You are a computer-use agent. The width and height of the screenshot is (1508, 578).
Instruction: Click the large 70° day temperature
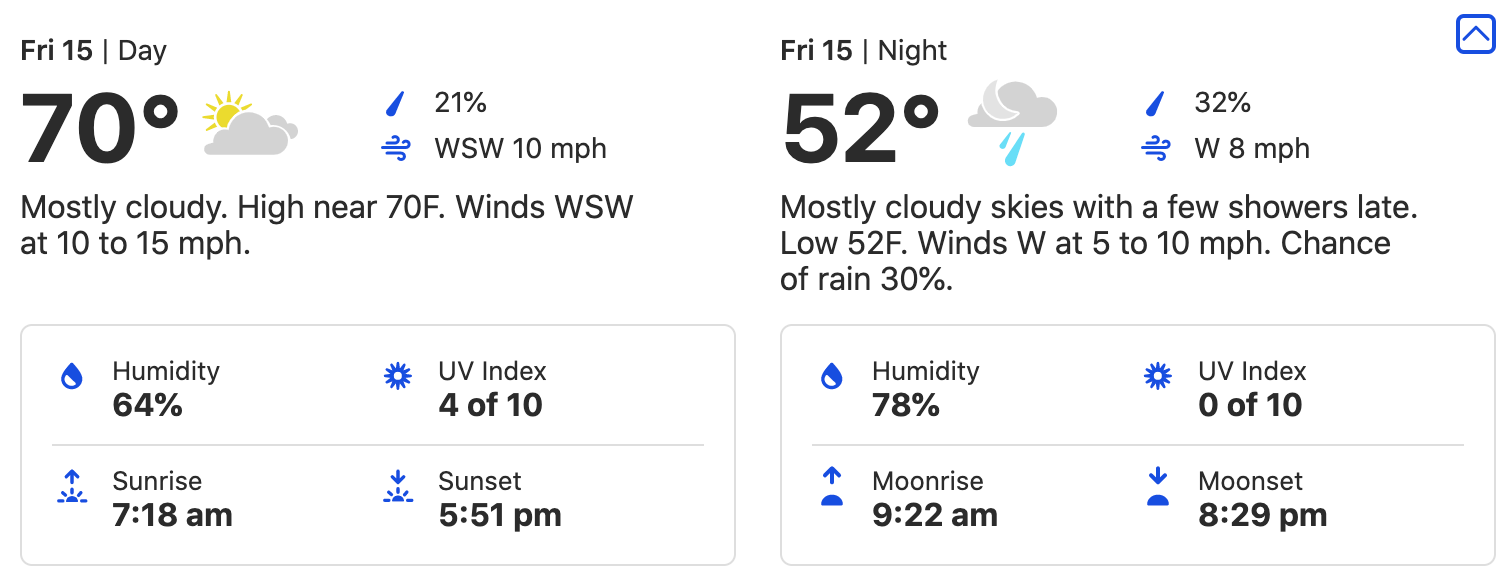(x=100, y=129)
